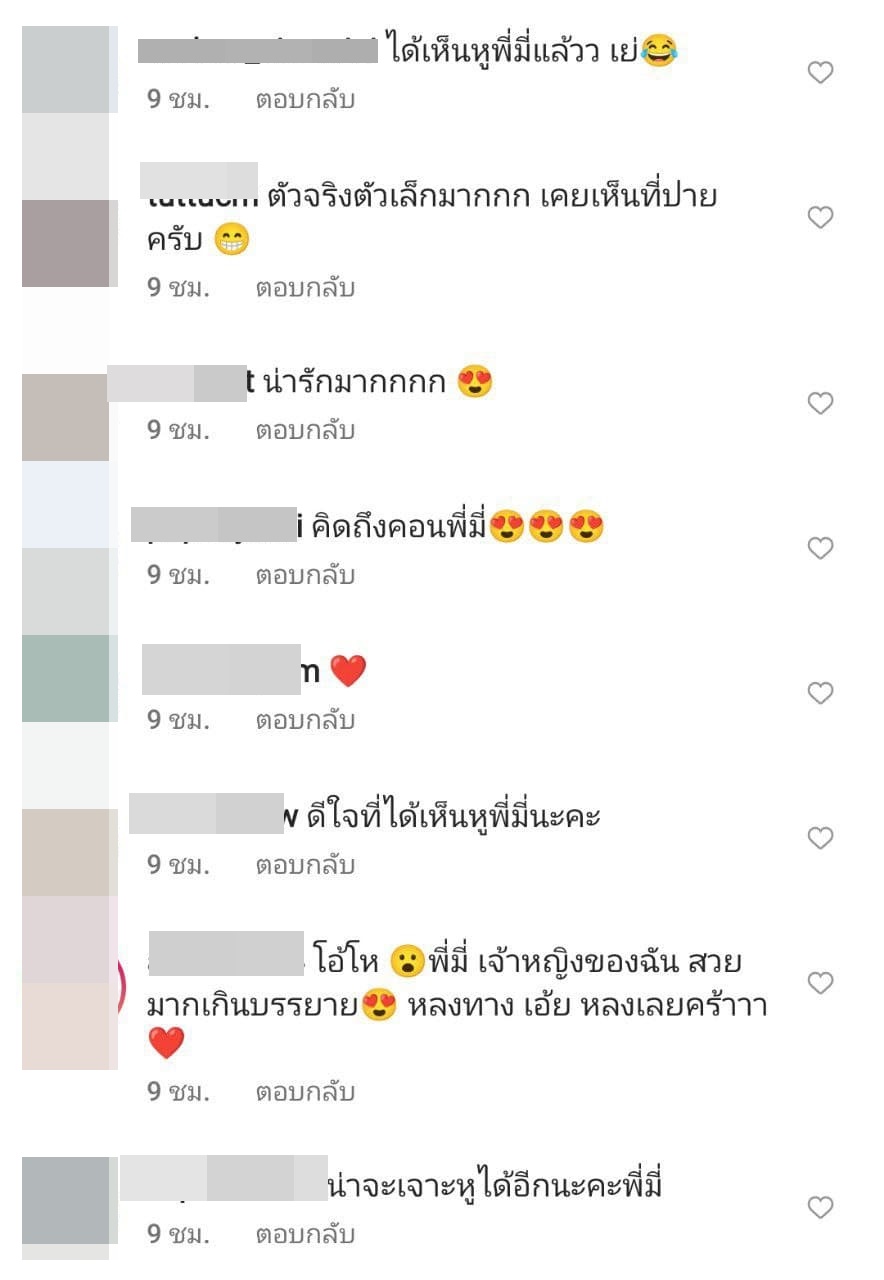Reply to comment น่าจะเจาะหูได้อีกนะคะพี่มี่

[x=305, y=1235]
